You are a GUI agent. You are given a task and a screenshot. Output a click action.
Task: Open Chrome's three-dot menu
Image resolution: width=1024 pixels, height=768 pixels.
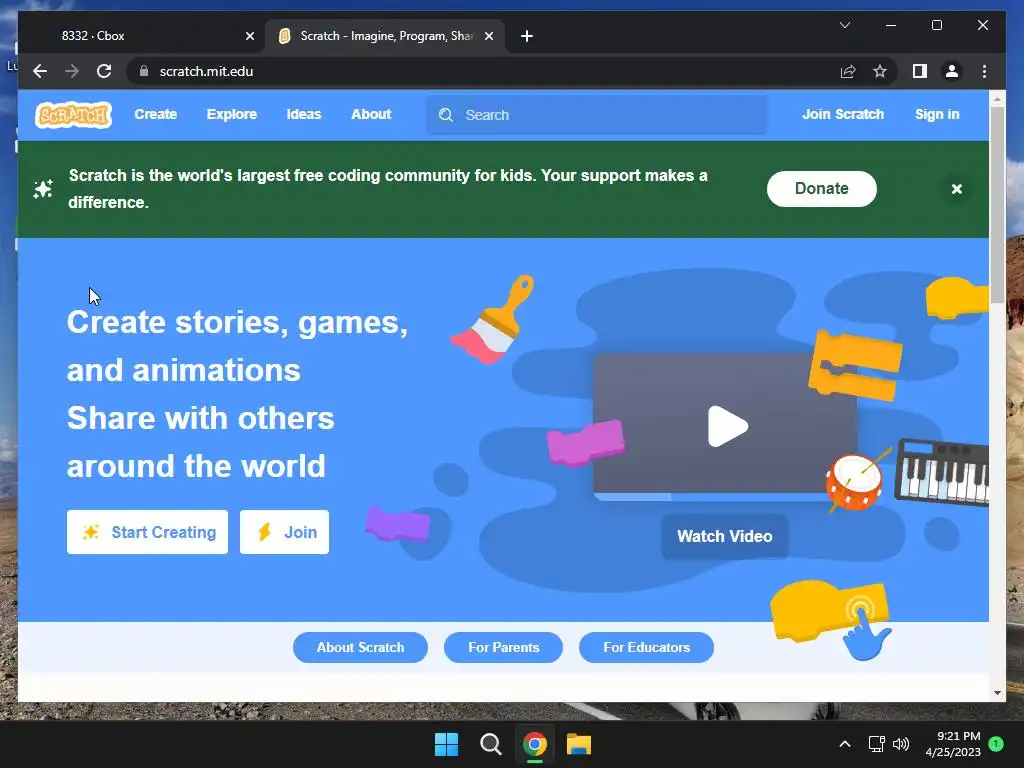[x=984, y=71]
